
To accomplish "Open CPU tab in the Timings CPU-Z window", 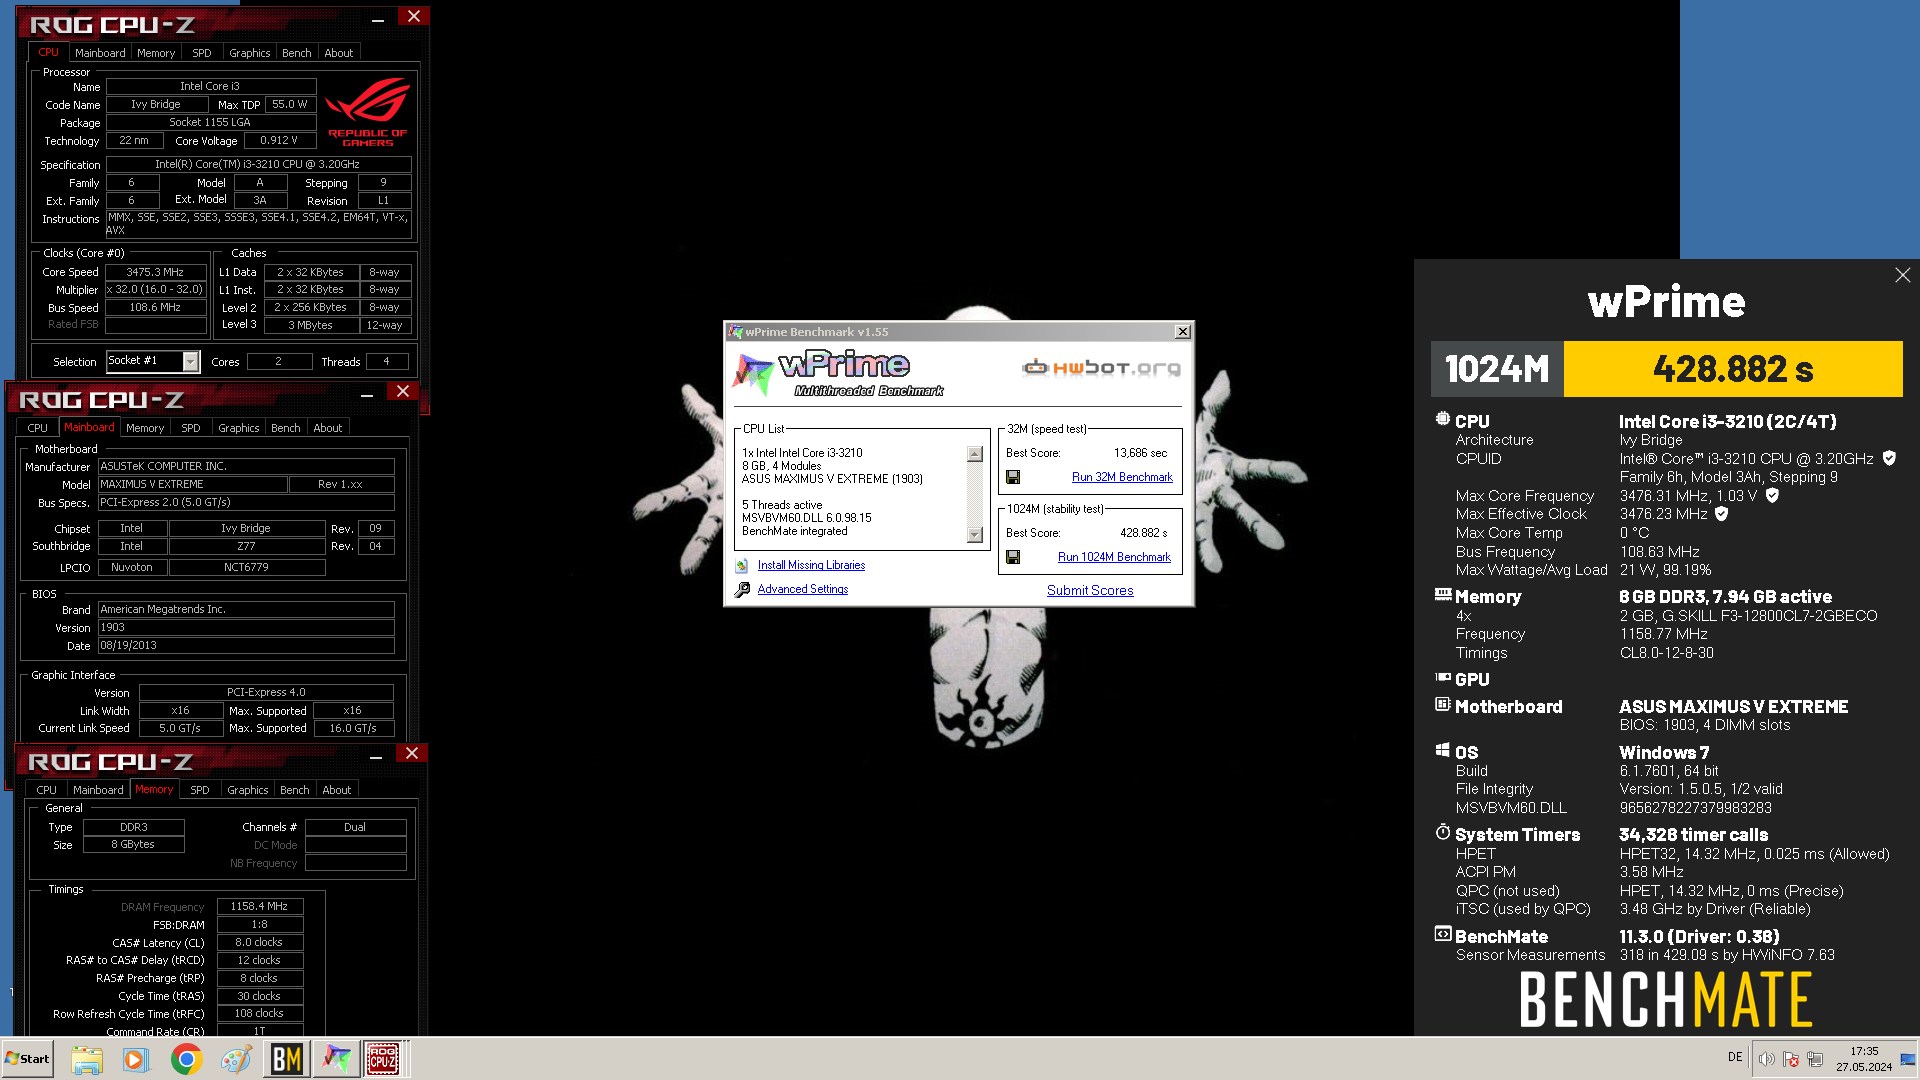I will click(47, 790).
